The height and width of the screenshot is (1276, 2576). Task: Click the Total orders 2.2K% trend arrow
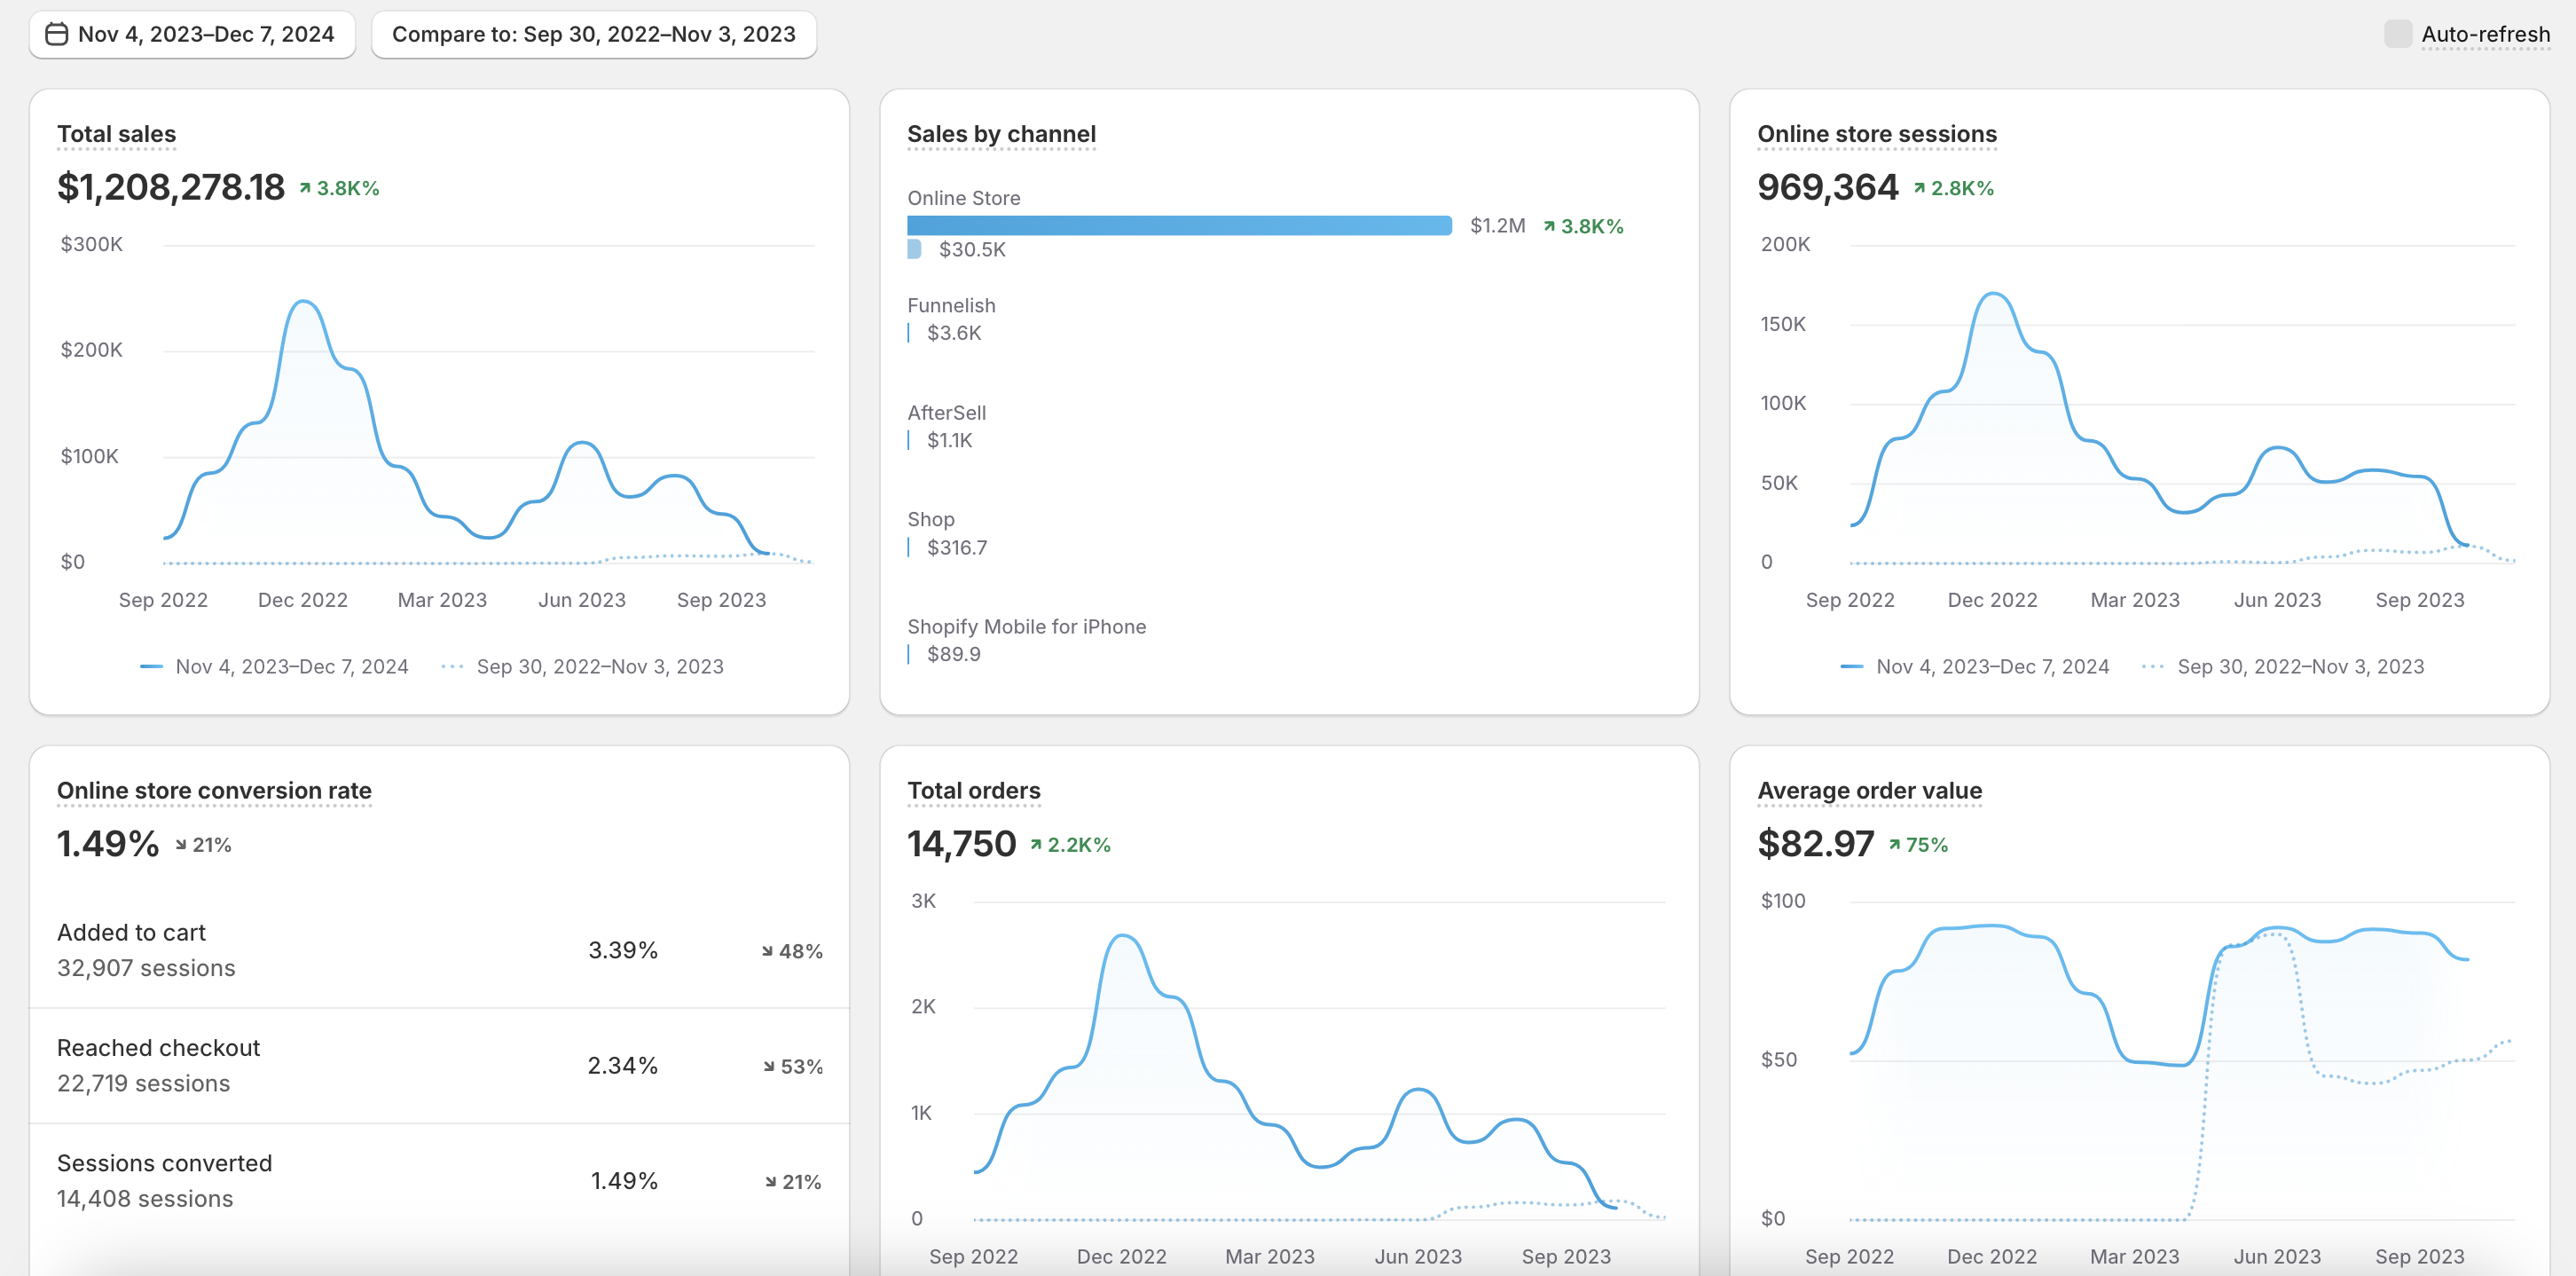1036,845
